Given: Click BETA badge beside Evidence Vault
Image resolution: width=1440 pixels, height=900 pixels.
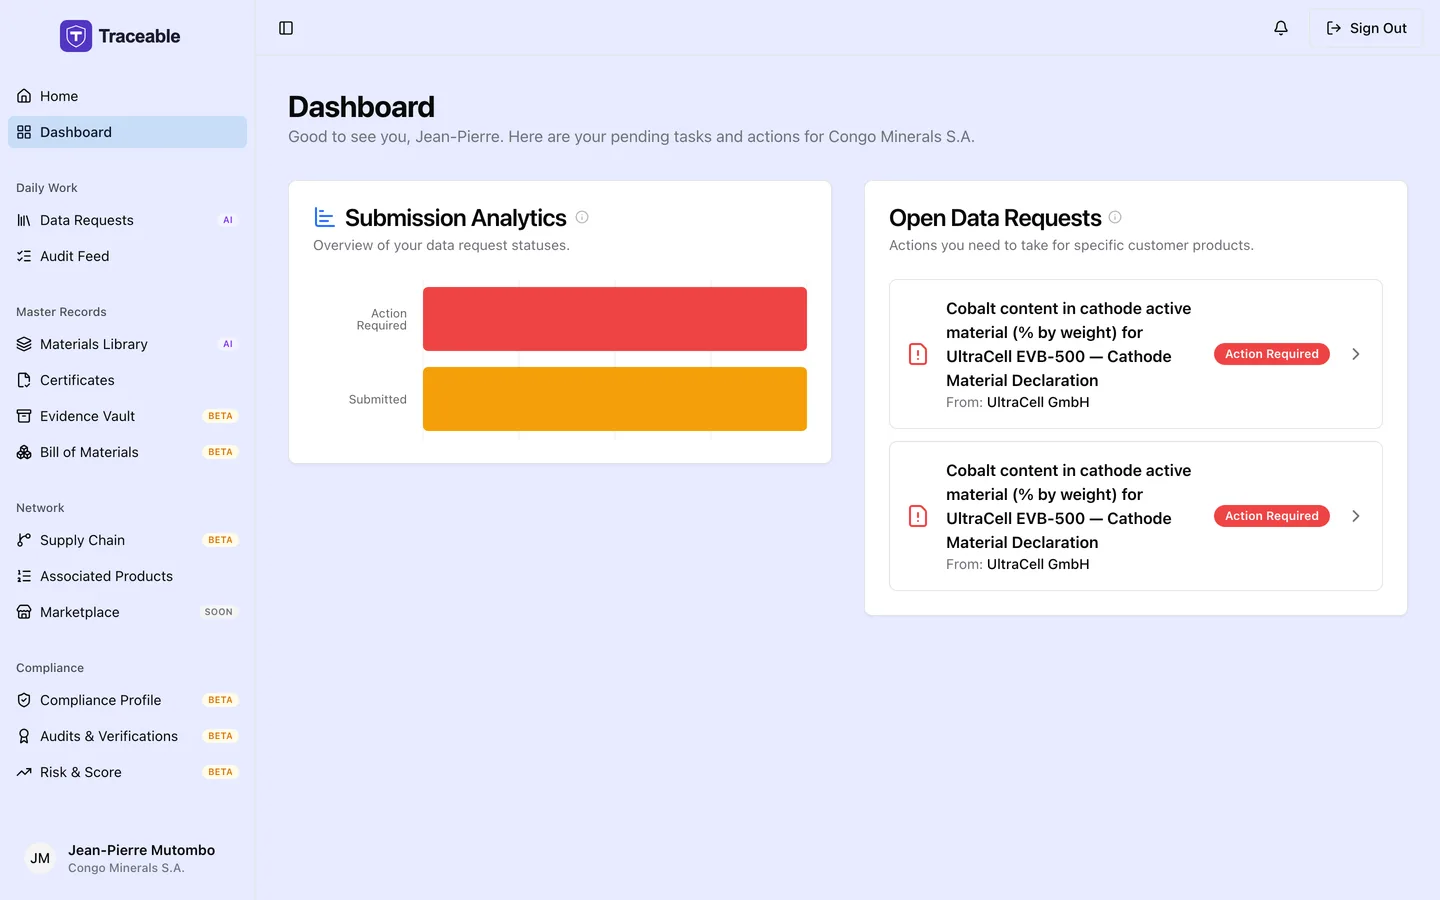Looking at the screenshot, I should tap(220, 416).
